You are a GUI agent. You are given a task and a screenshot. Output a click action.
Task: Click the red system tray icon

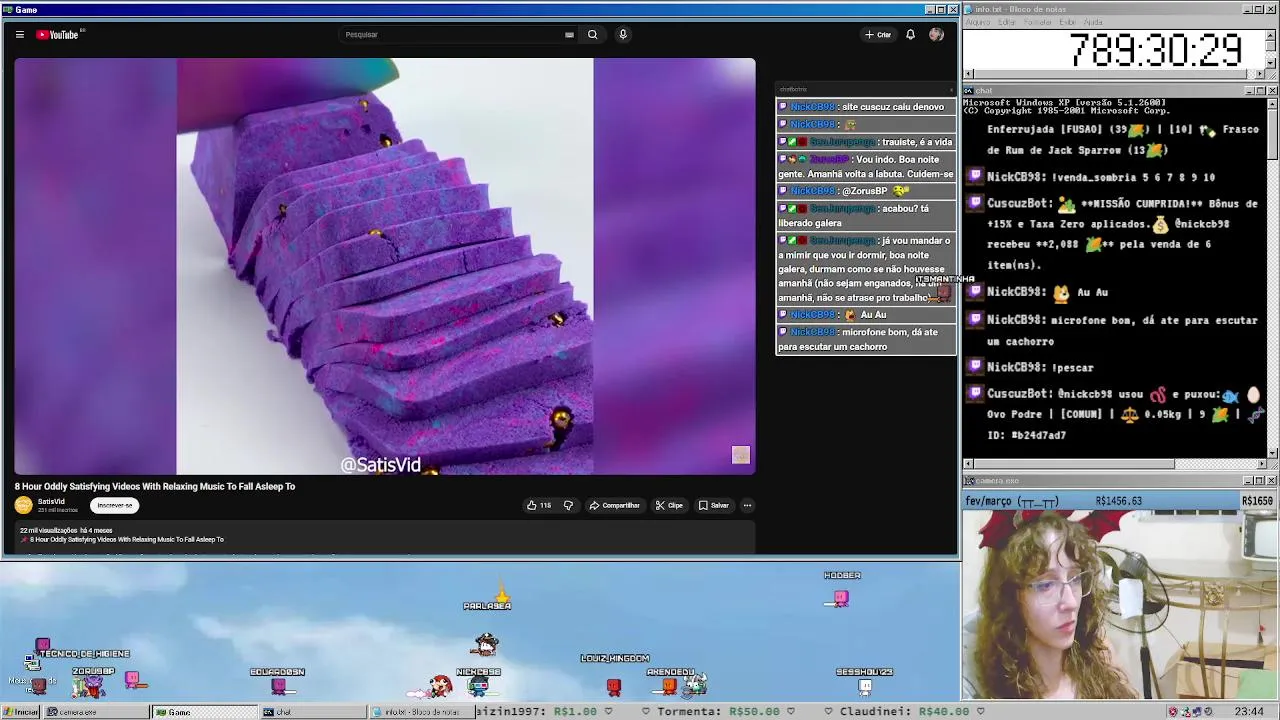click(x=1173, y=711)
